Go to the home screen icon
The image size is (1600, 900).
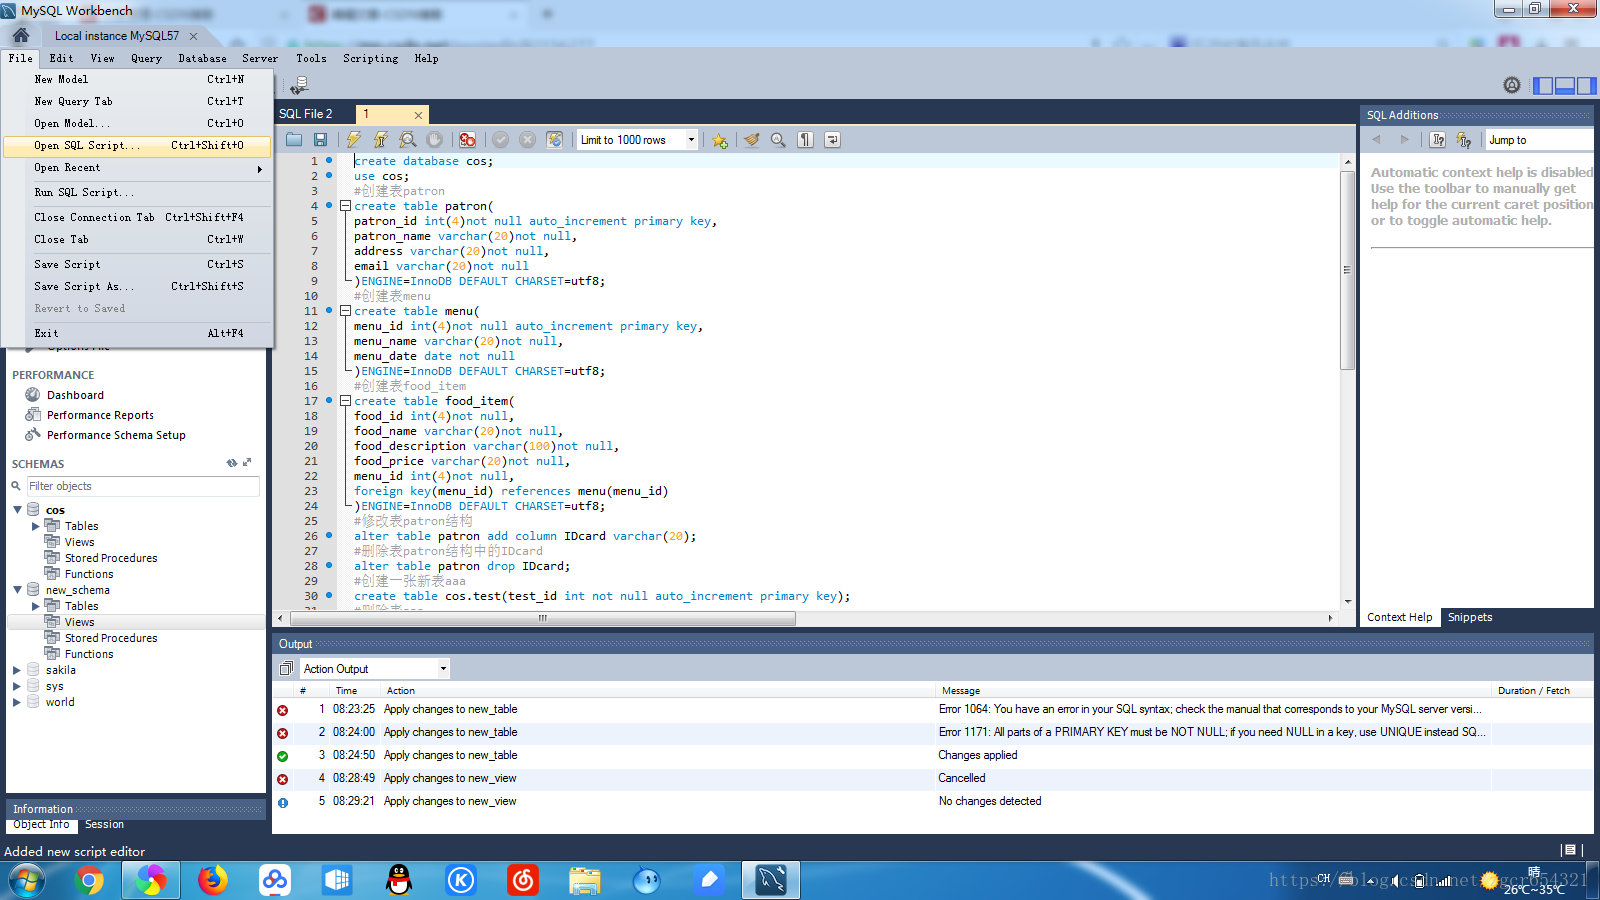tap(20, 35)
